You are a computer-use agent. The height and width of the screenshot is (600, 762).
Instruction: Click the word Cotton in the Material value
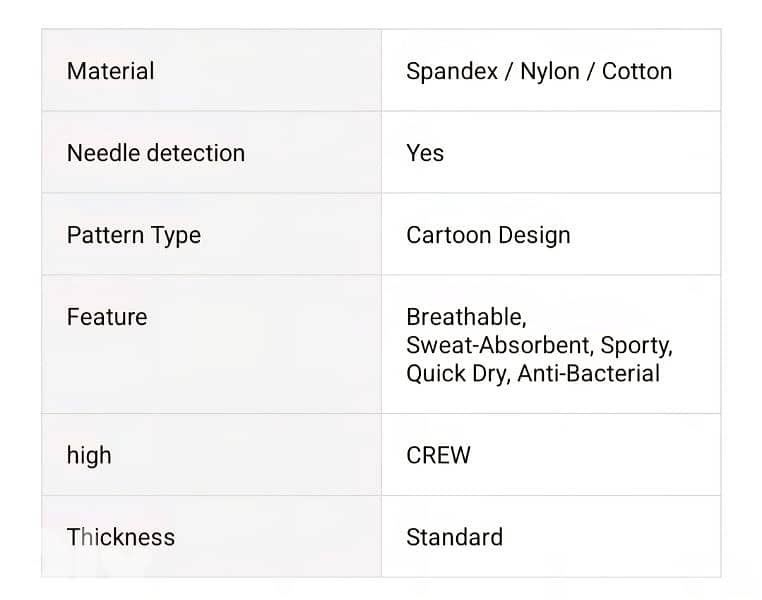(x=637, y=71)
